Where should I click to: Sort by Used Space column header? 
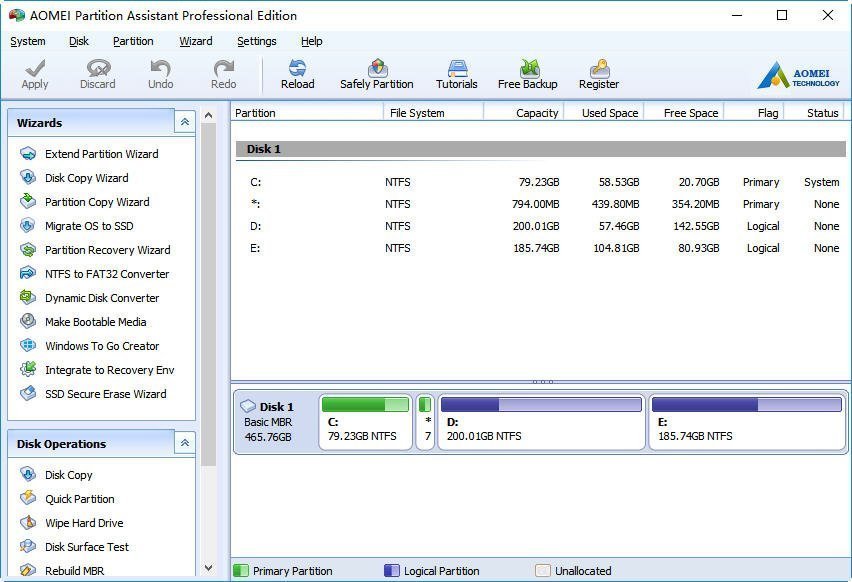(604, 112)
